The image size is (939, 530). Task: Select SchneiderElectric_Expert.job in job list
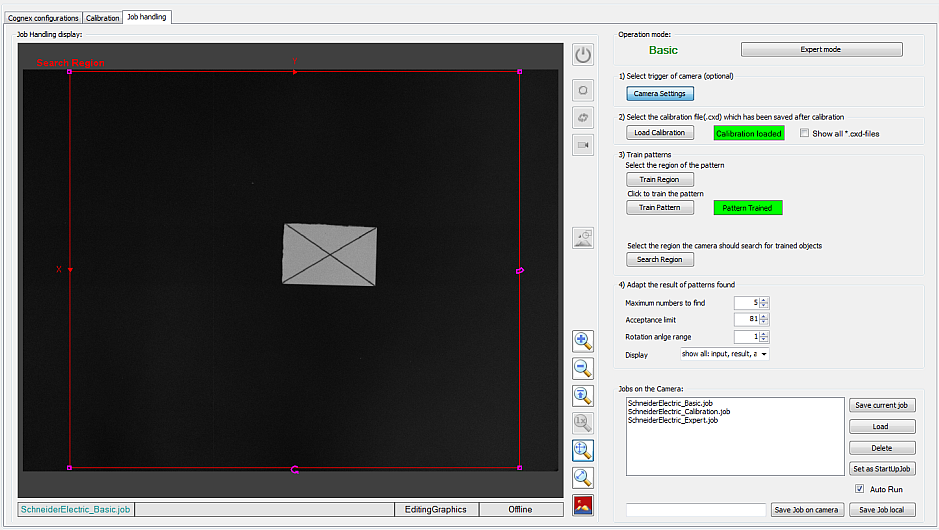pos(672,420)
